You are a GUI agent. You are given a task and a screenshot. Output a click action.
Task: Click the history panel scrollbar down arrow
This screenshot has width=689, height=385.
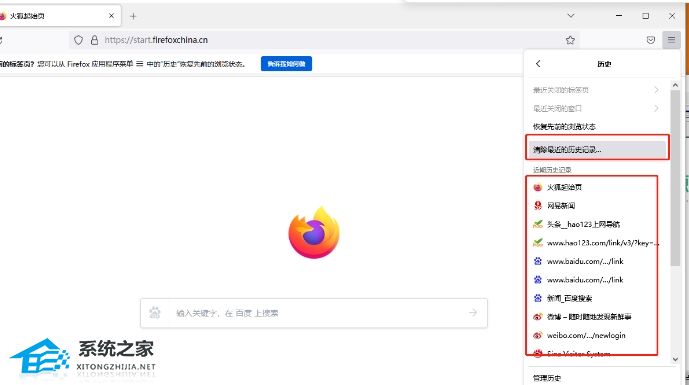[x=675, y=360]
